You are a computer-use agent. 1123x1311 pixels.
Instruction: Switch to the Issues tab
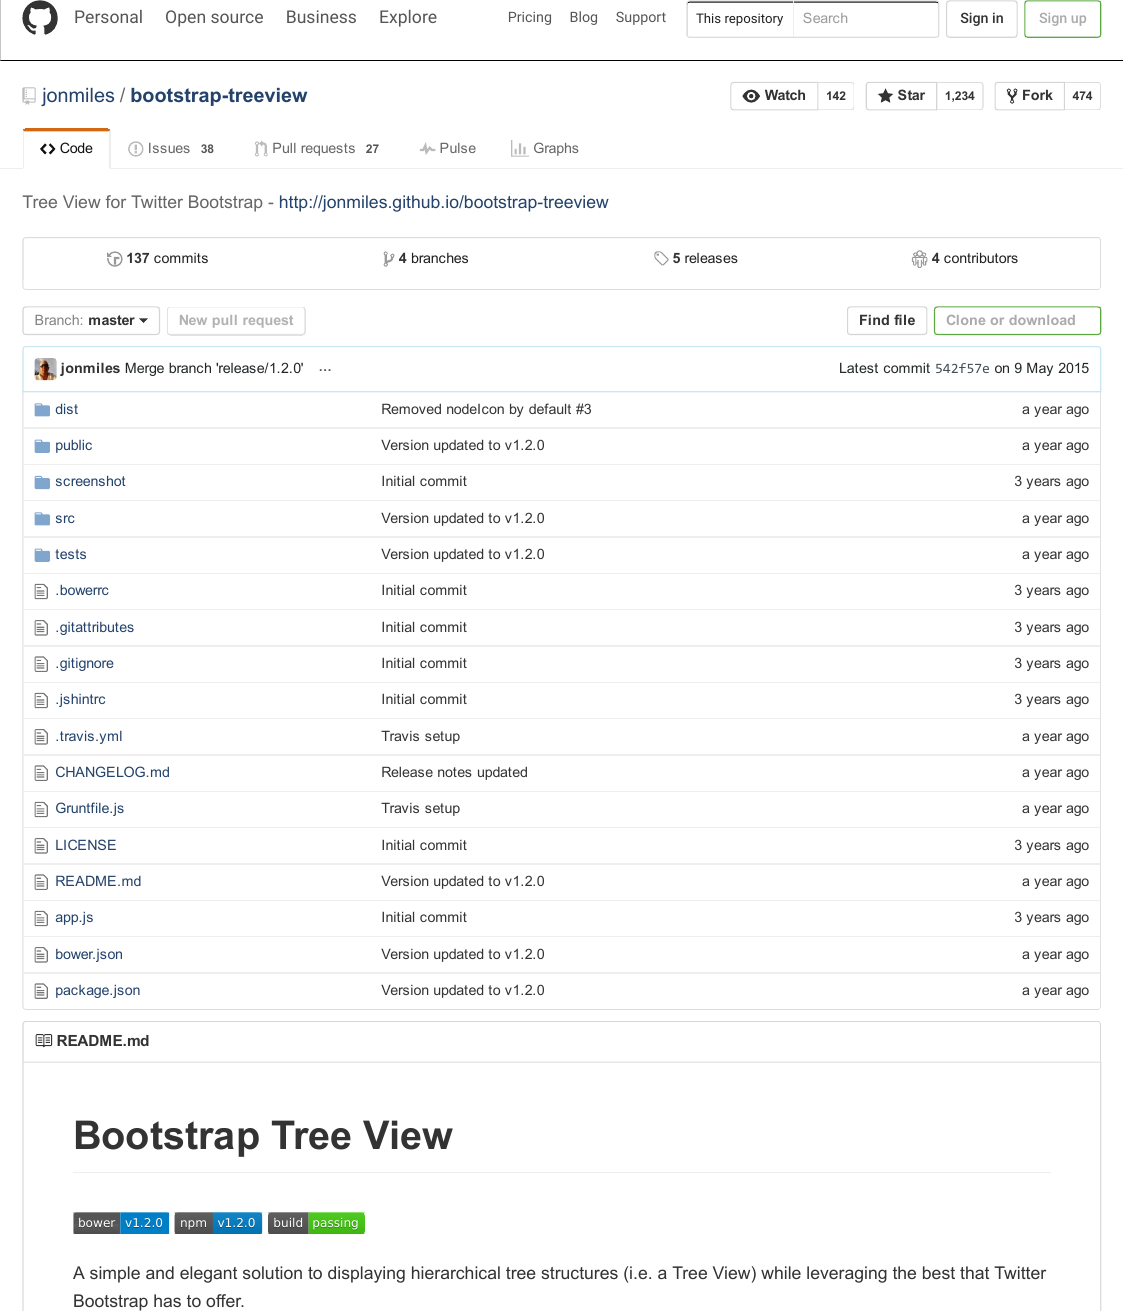(169, 148)
